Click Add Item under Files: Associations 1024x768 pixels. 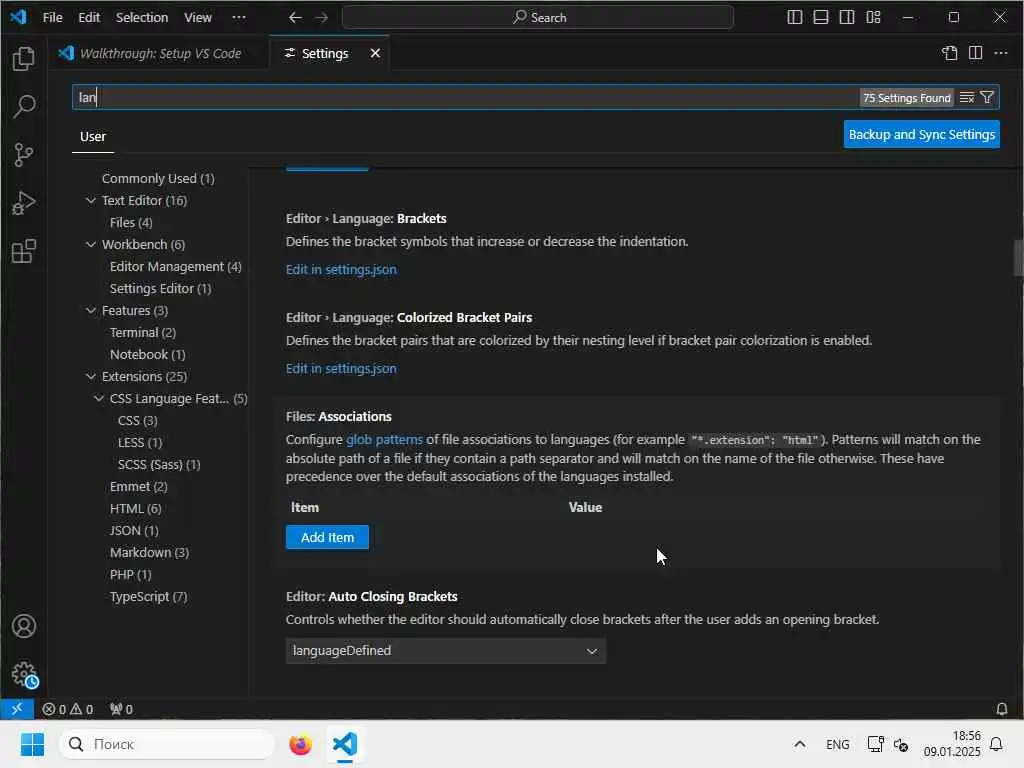[x=327, y=537]
